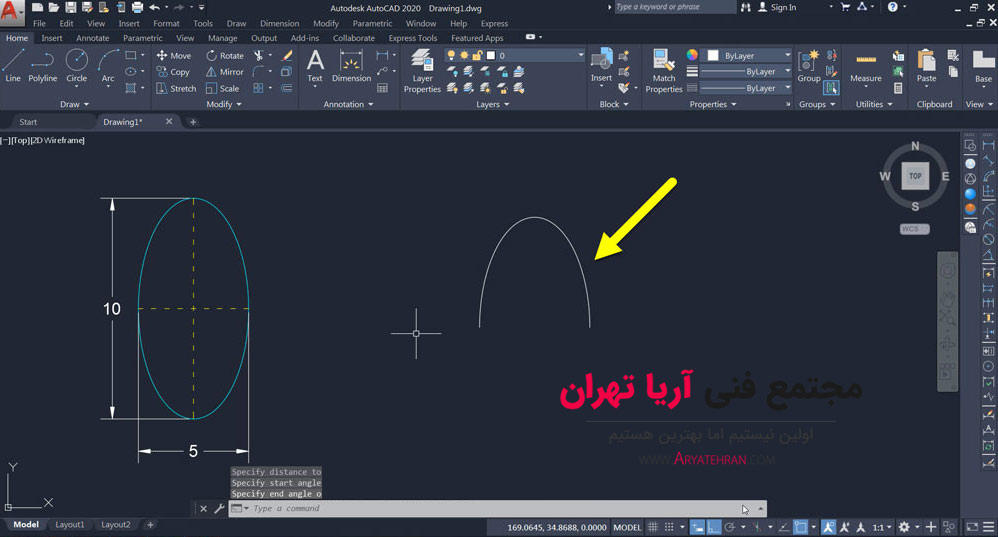
Task: Select the Arc tool
Action: click(x=108, y=66)
